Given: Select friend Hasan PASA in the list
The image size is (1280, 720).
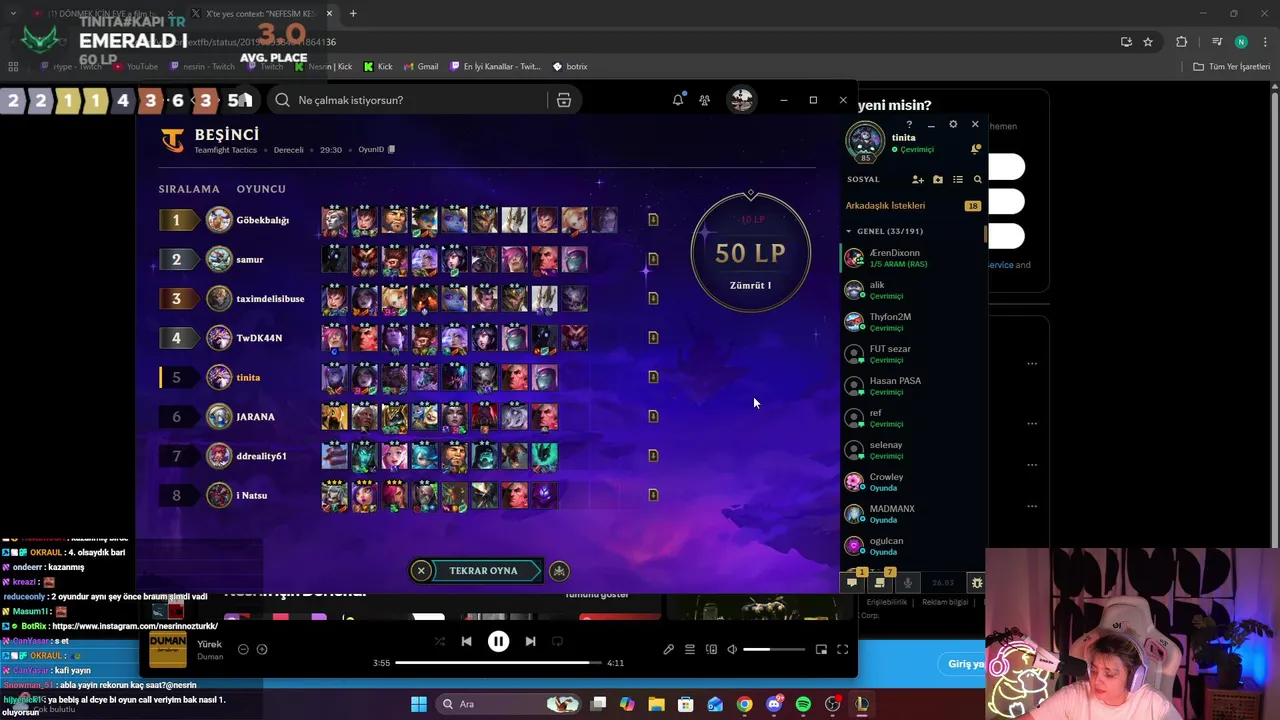Looking at the screenshot, I should tap(914, 386).
